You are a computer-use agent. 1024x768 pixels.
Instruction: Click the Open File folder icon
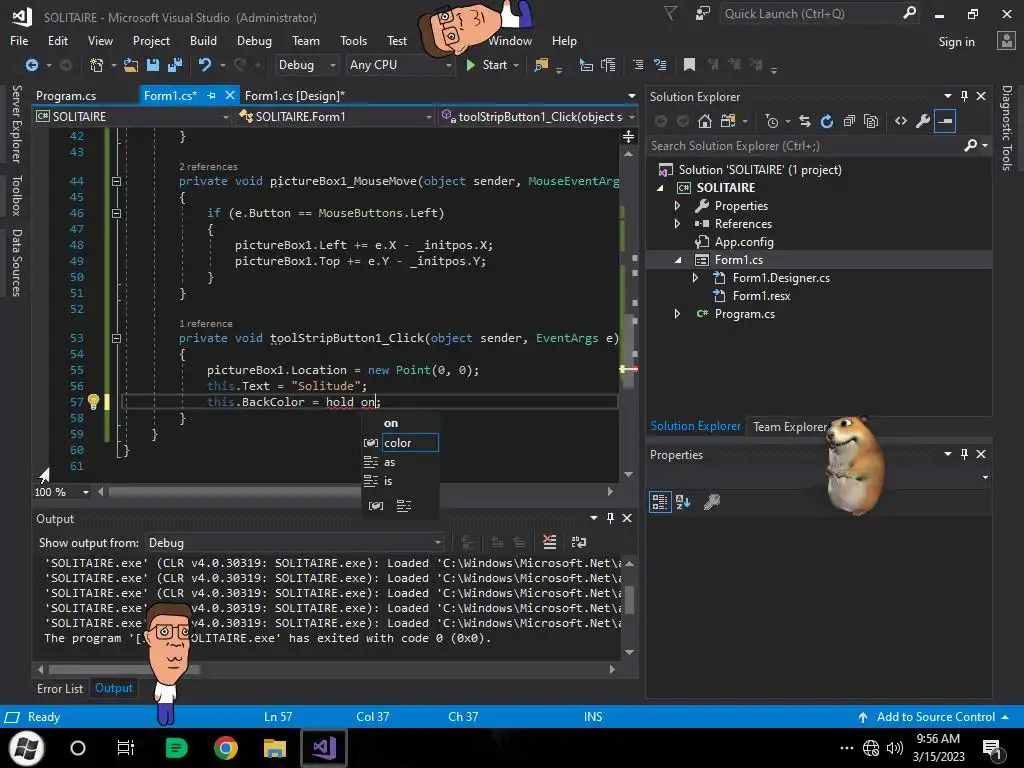[131, 65]
